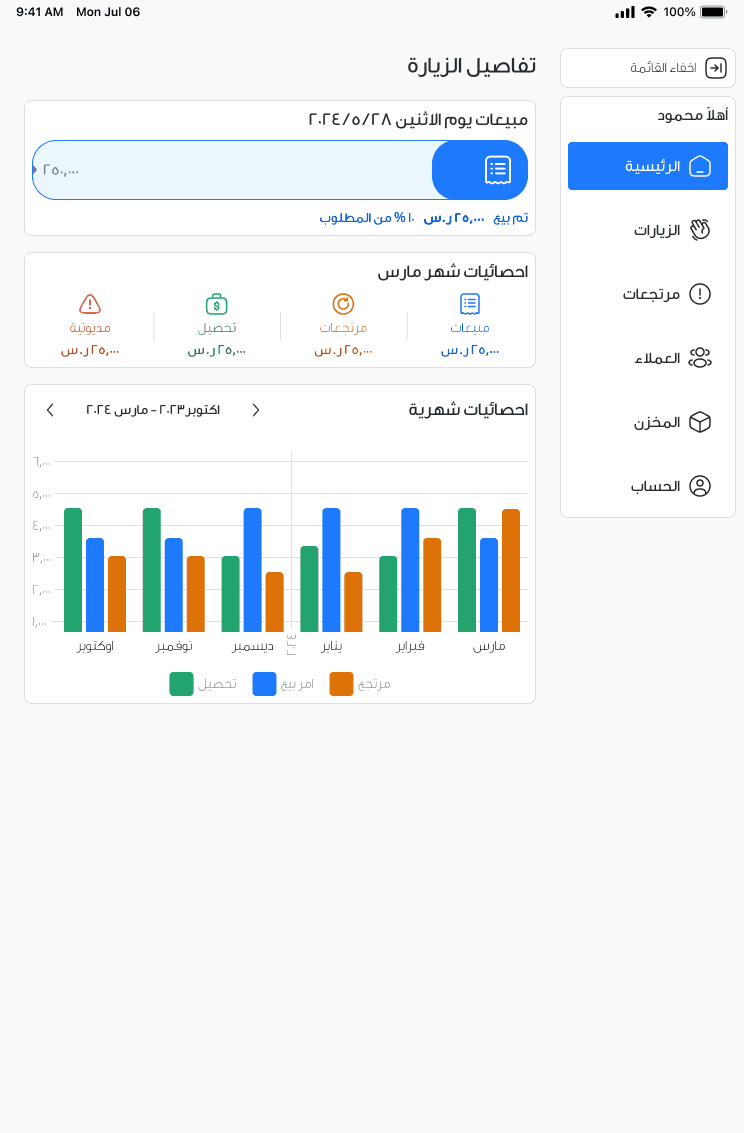
Task: Click the orange مارس bar in chart
Action: pos(511,570)
